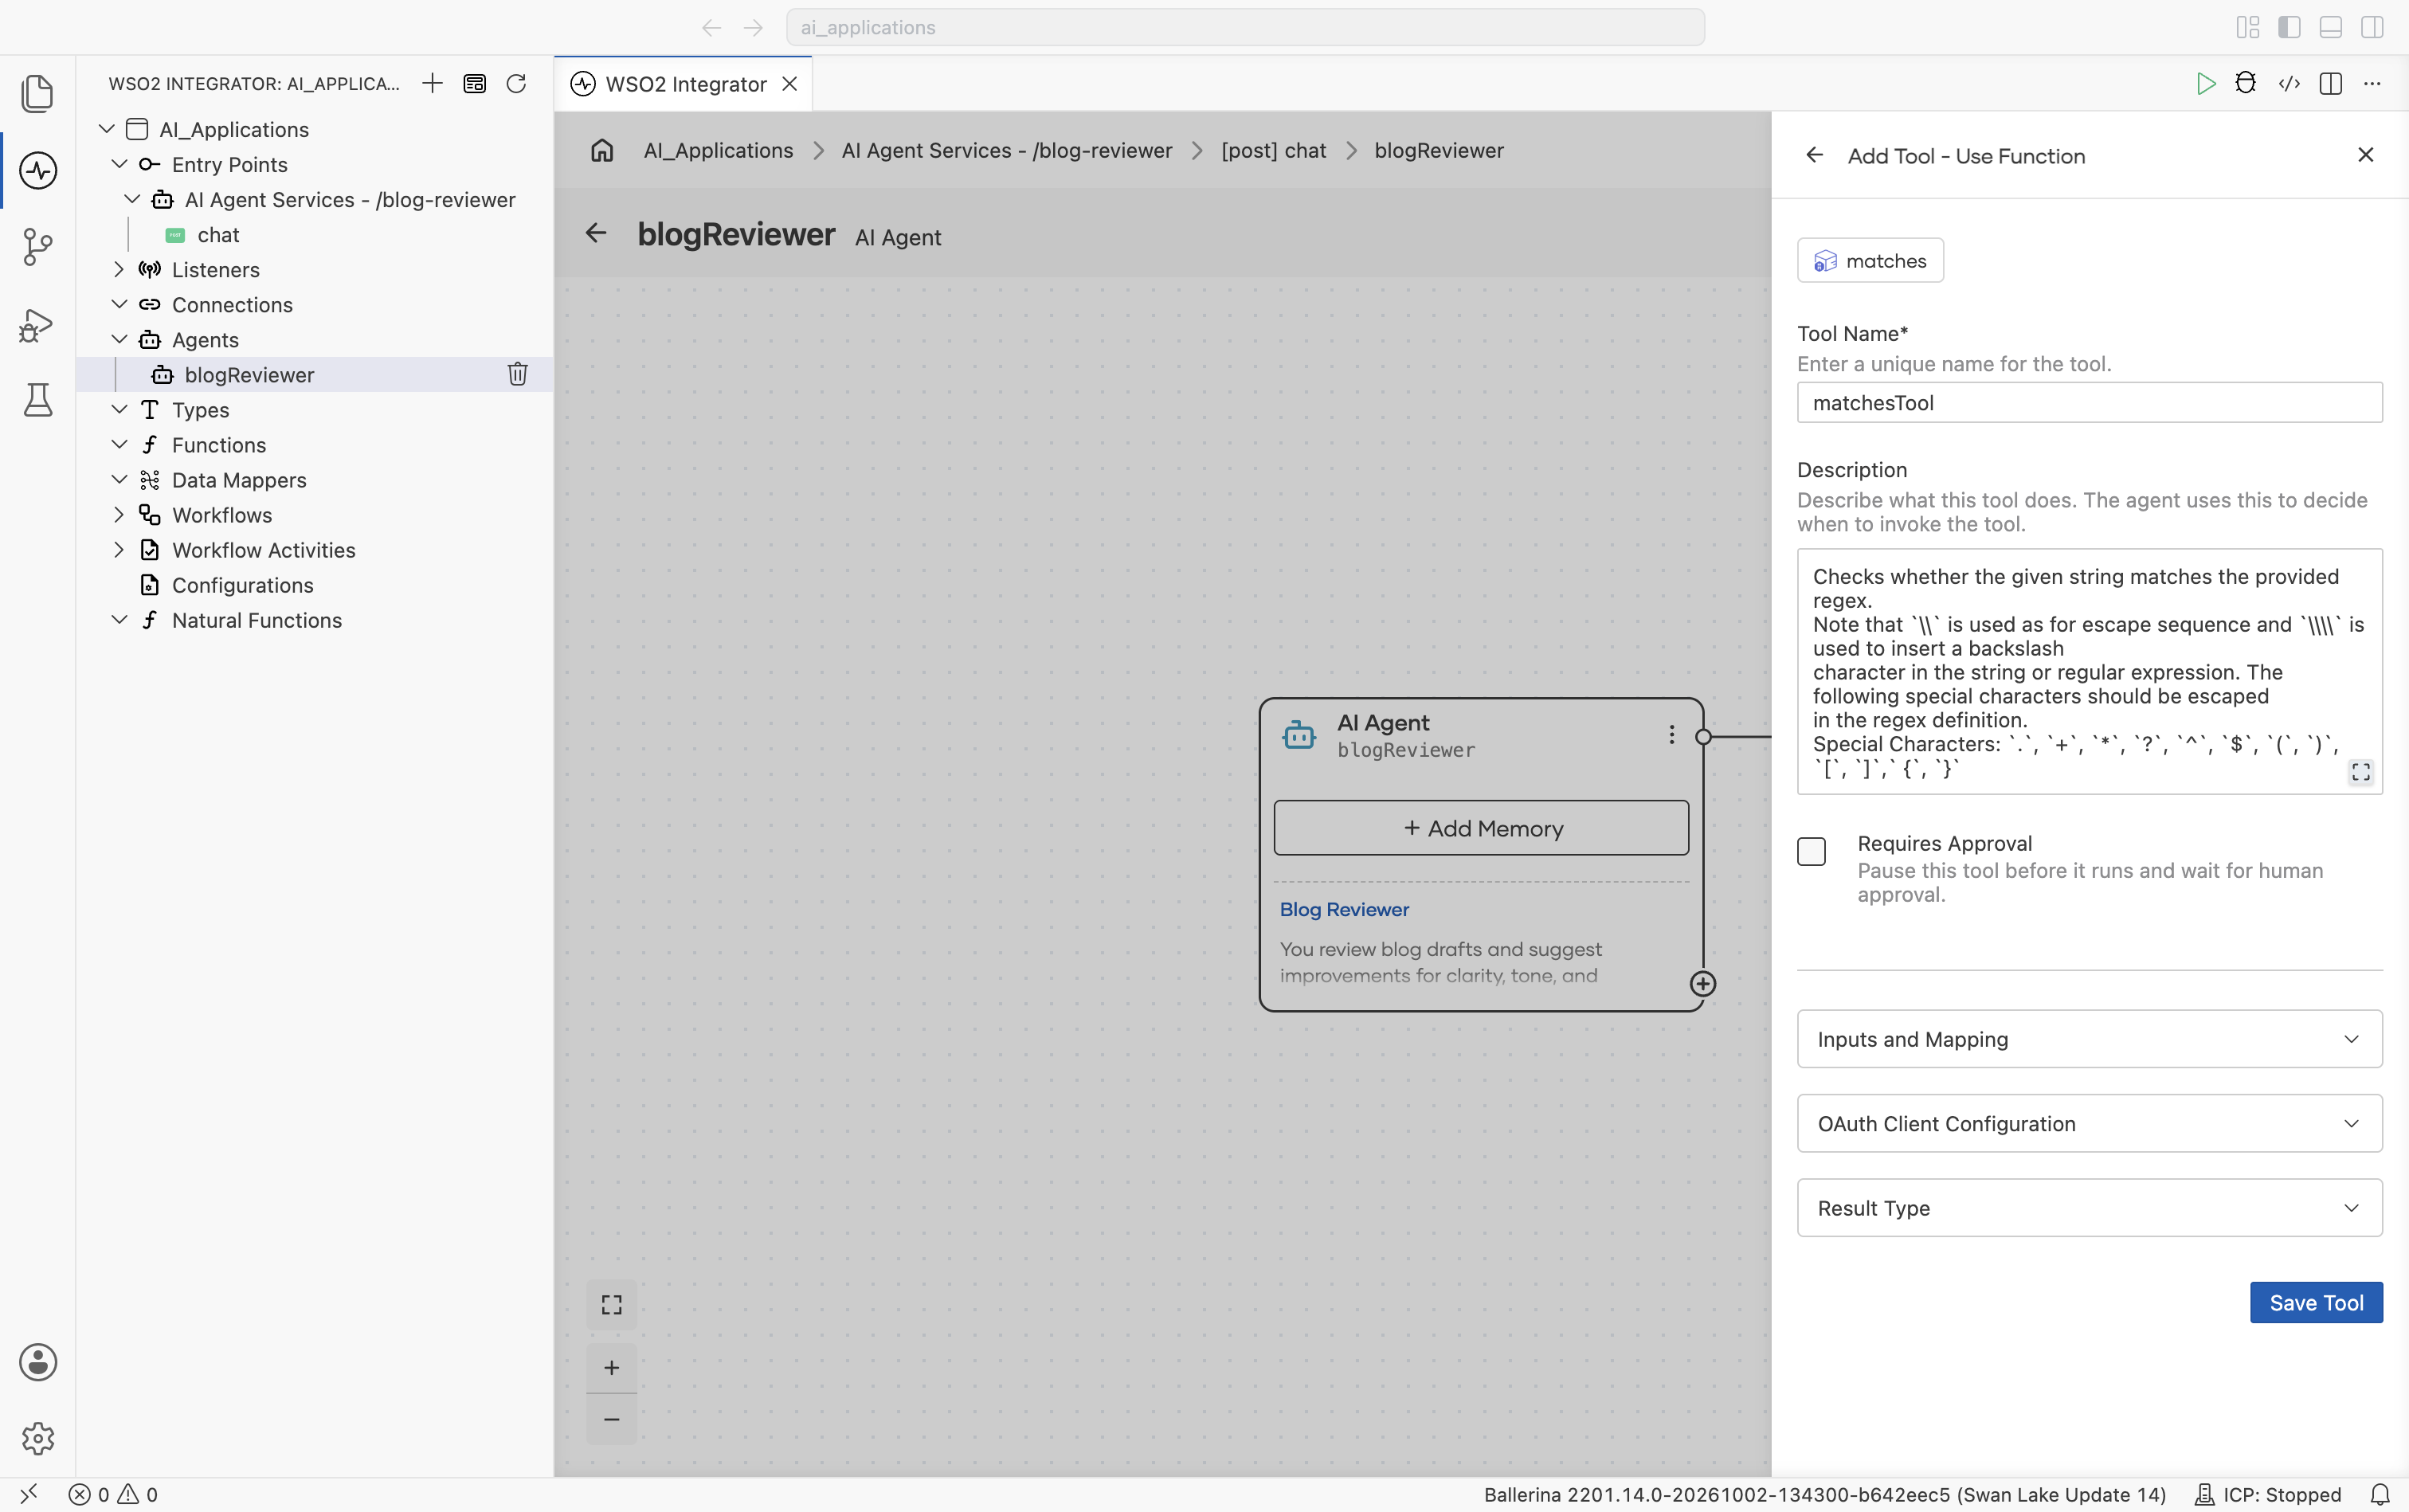This screenshot has width=2409, height=1512.
Task: Zoom in on the diagram canvas
Action: [x=611, y=1368]
